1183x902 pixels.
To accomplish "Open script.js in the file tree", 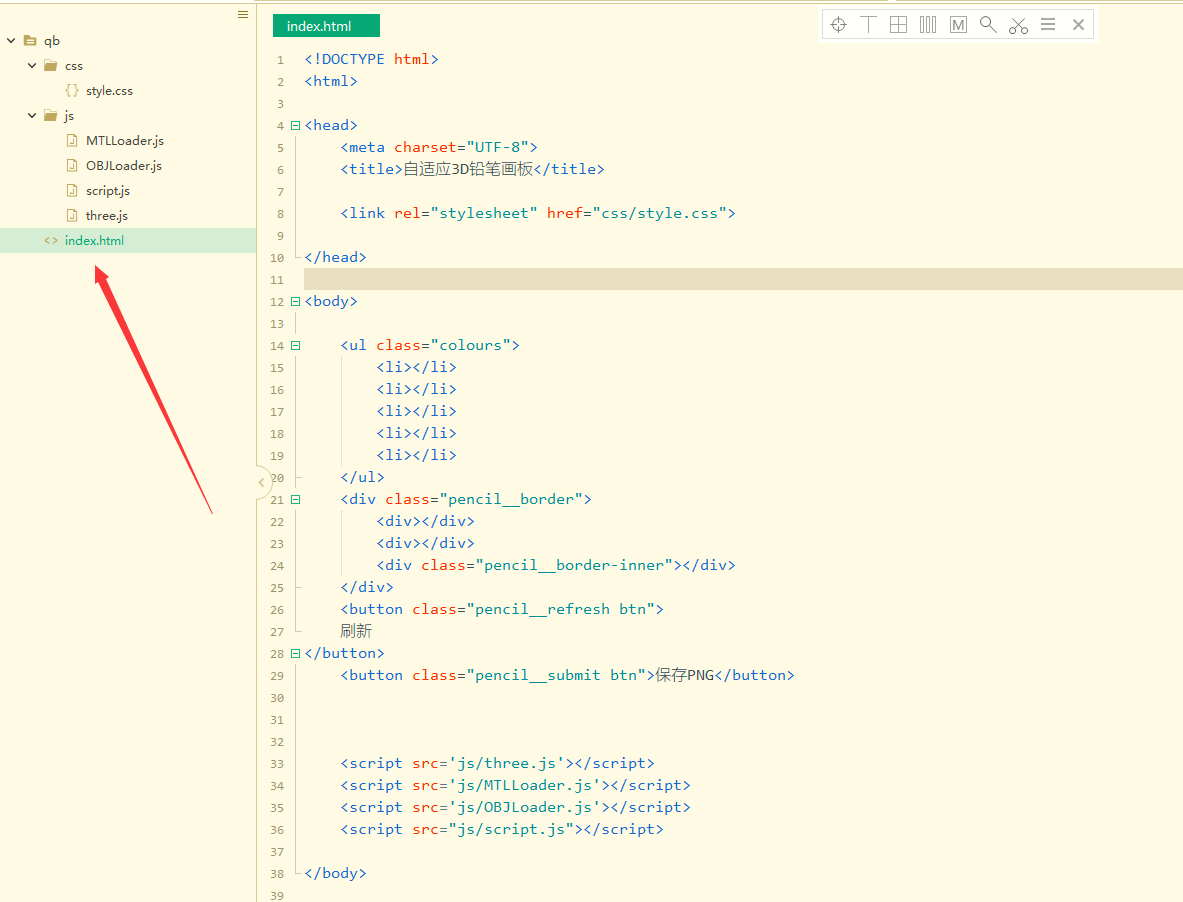I will tap(108, 191).
